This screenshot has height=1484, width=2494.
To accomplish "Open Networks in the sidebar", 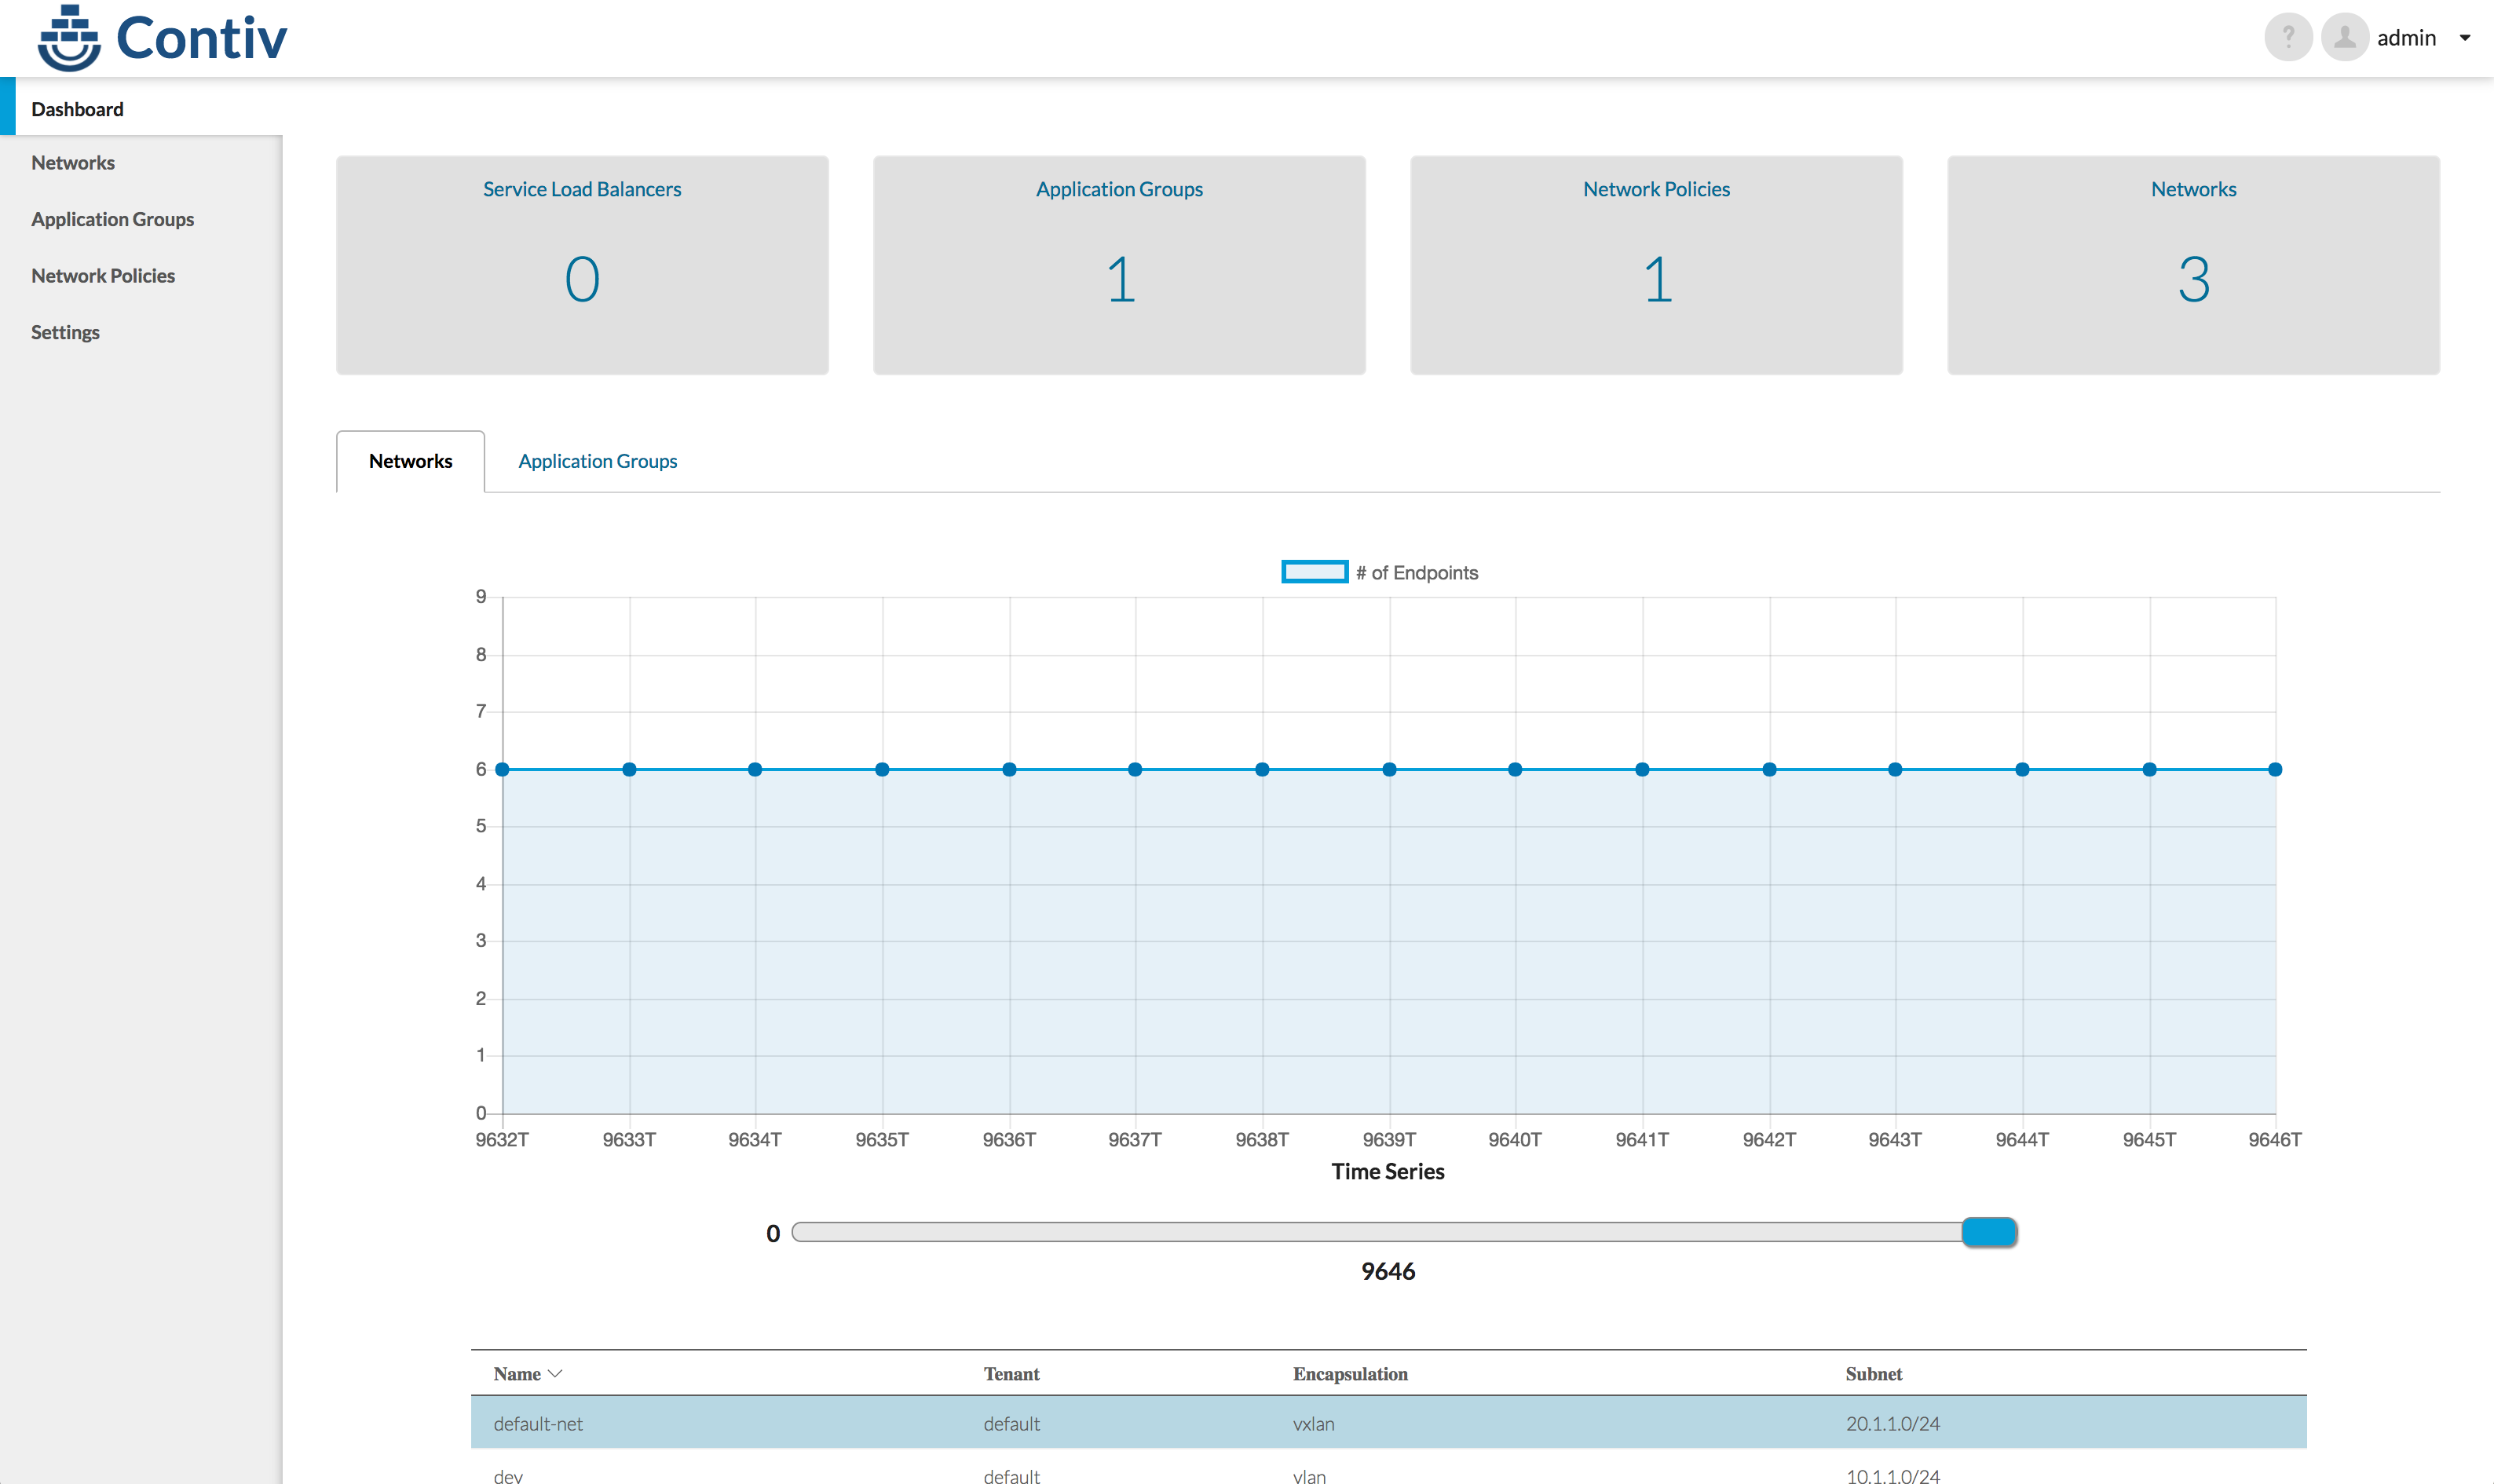I will (73, 163).
